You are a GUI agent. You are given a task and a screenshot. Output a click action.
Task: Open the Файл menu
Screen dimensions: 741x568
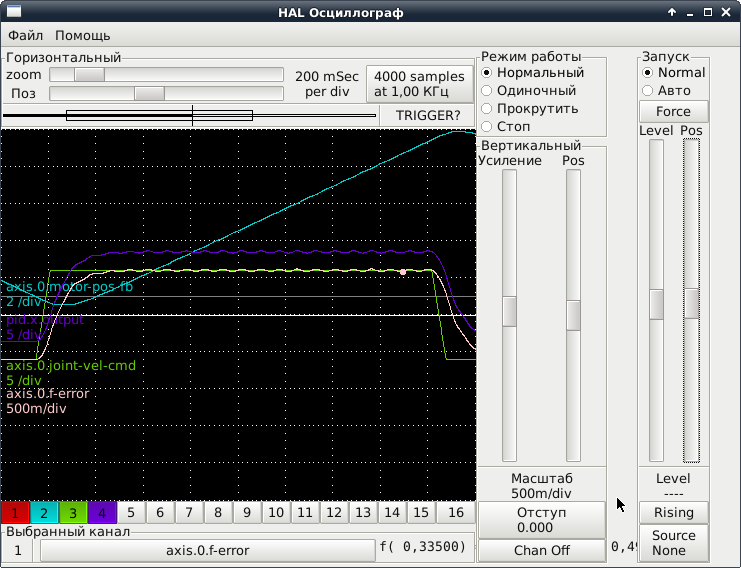[x=26, y=35]
